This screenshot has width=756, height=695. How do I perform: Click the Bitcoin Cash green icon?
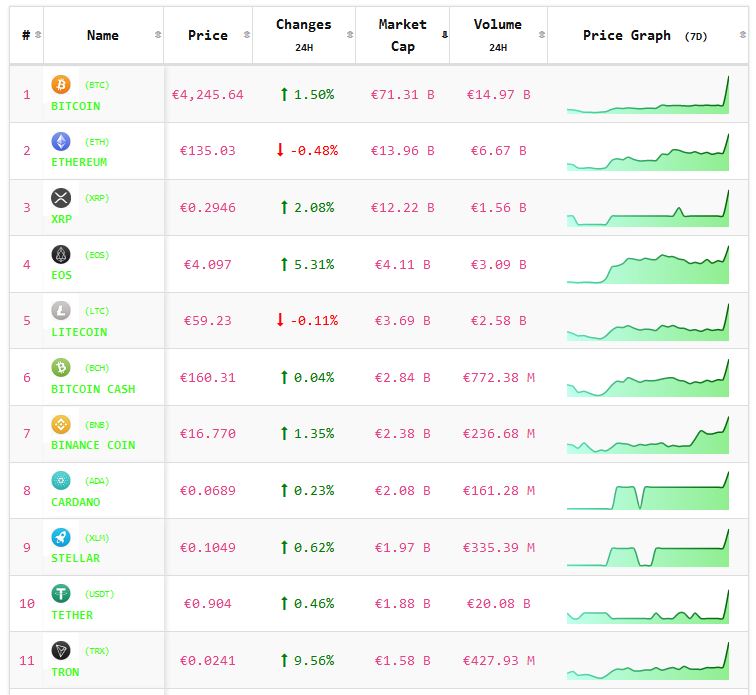tap(61, 368)
